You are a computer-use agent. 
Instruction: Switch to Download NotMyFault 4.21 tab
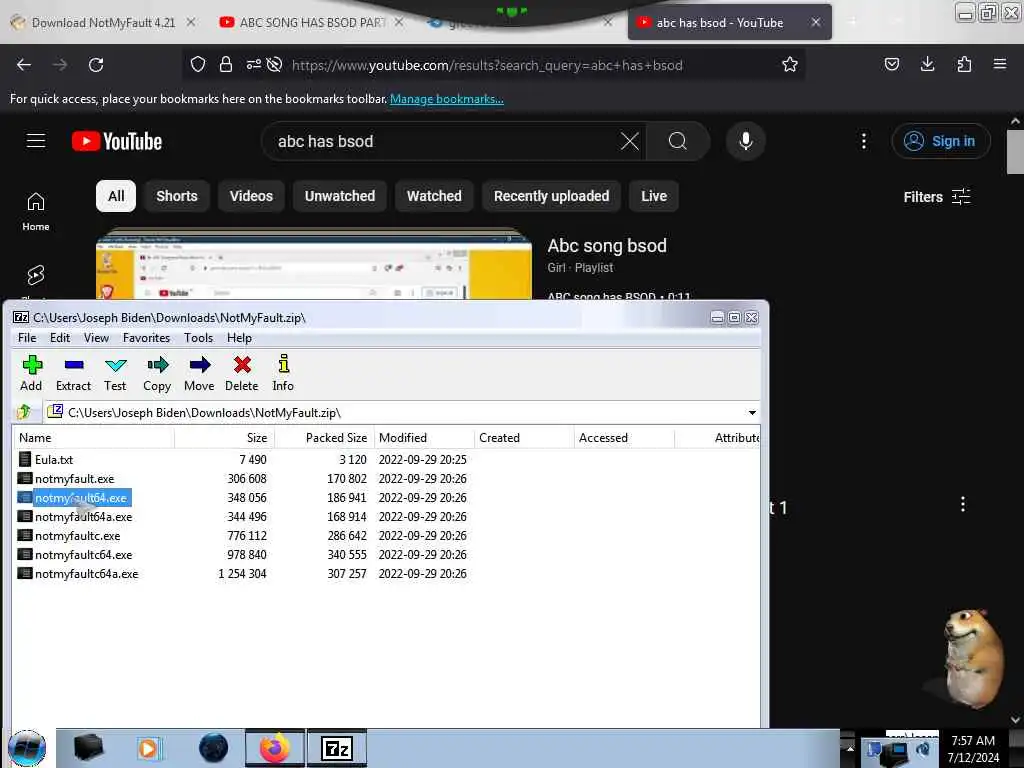[103, 23]
